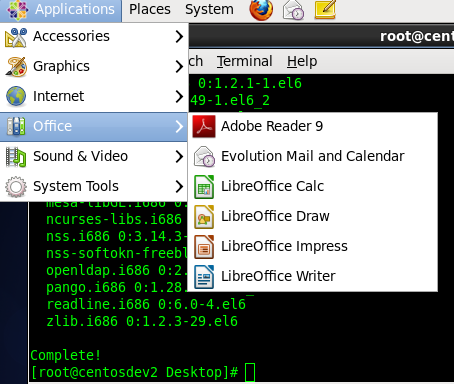This screenshot has width=454, height=384.
Task: Open the Terminal menu in terminal window
Action: coord(245,61)
